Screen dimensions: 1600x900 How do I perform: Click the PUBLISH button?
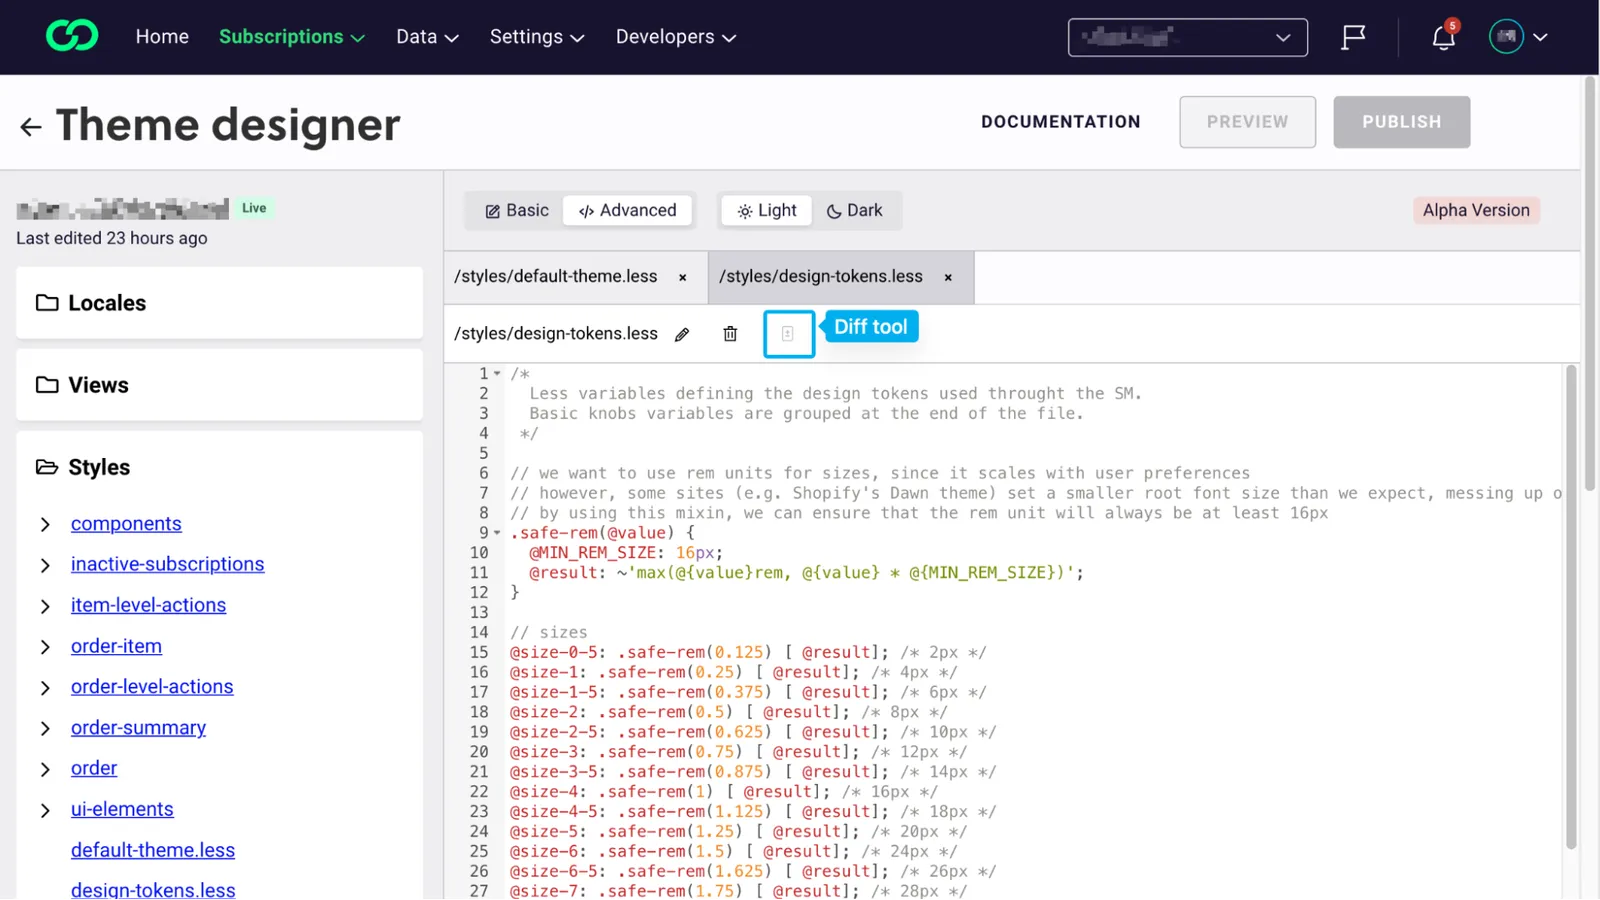click(1401, 122)
